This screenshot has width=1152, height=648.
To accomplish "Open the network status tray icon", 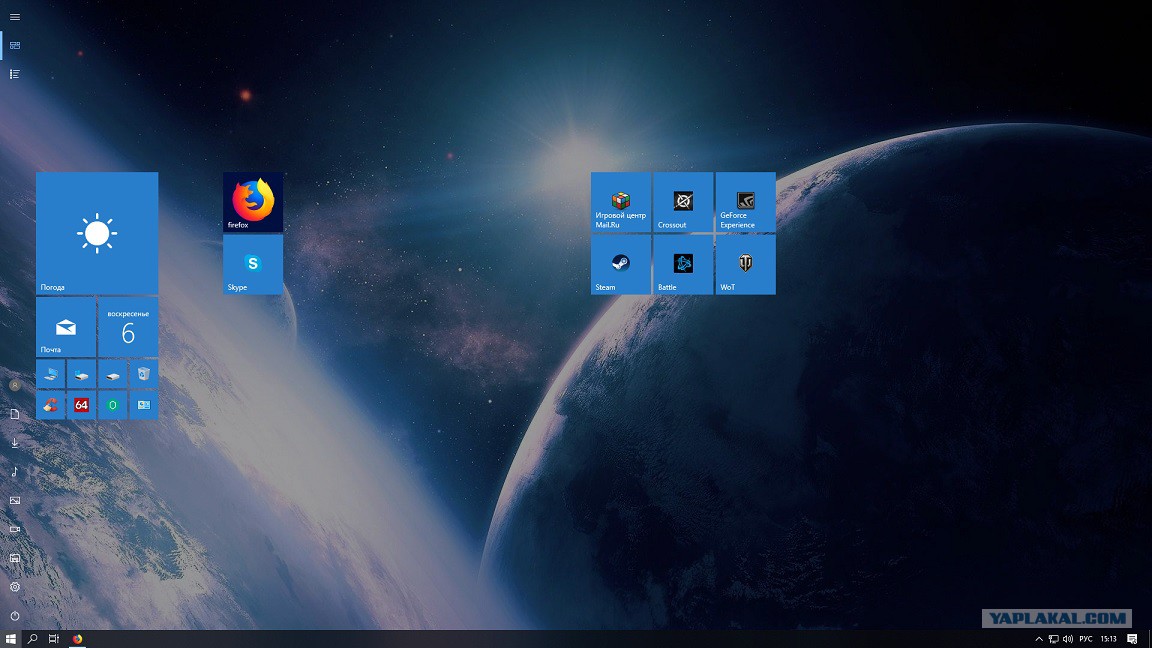I will [x=1054, y=639].
